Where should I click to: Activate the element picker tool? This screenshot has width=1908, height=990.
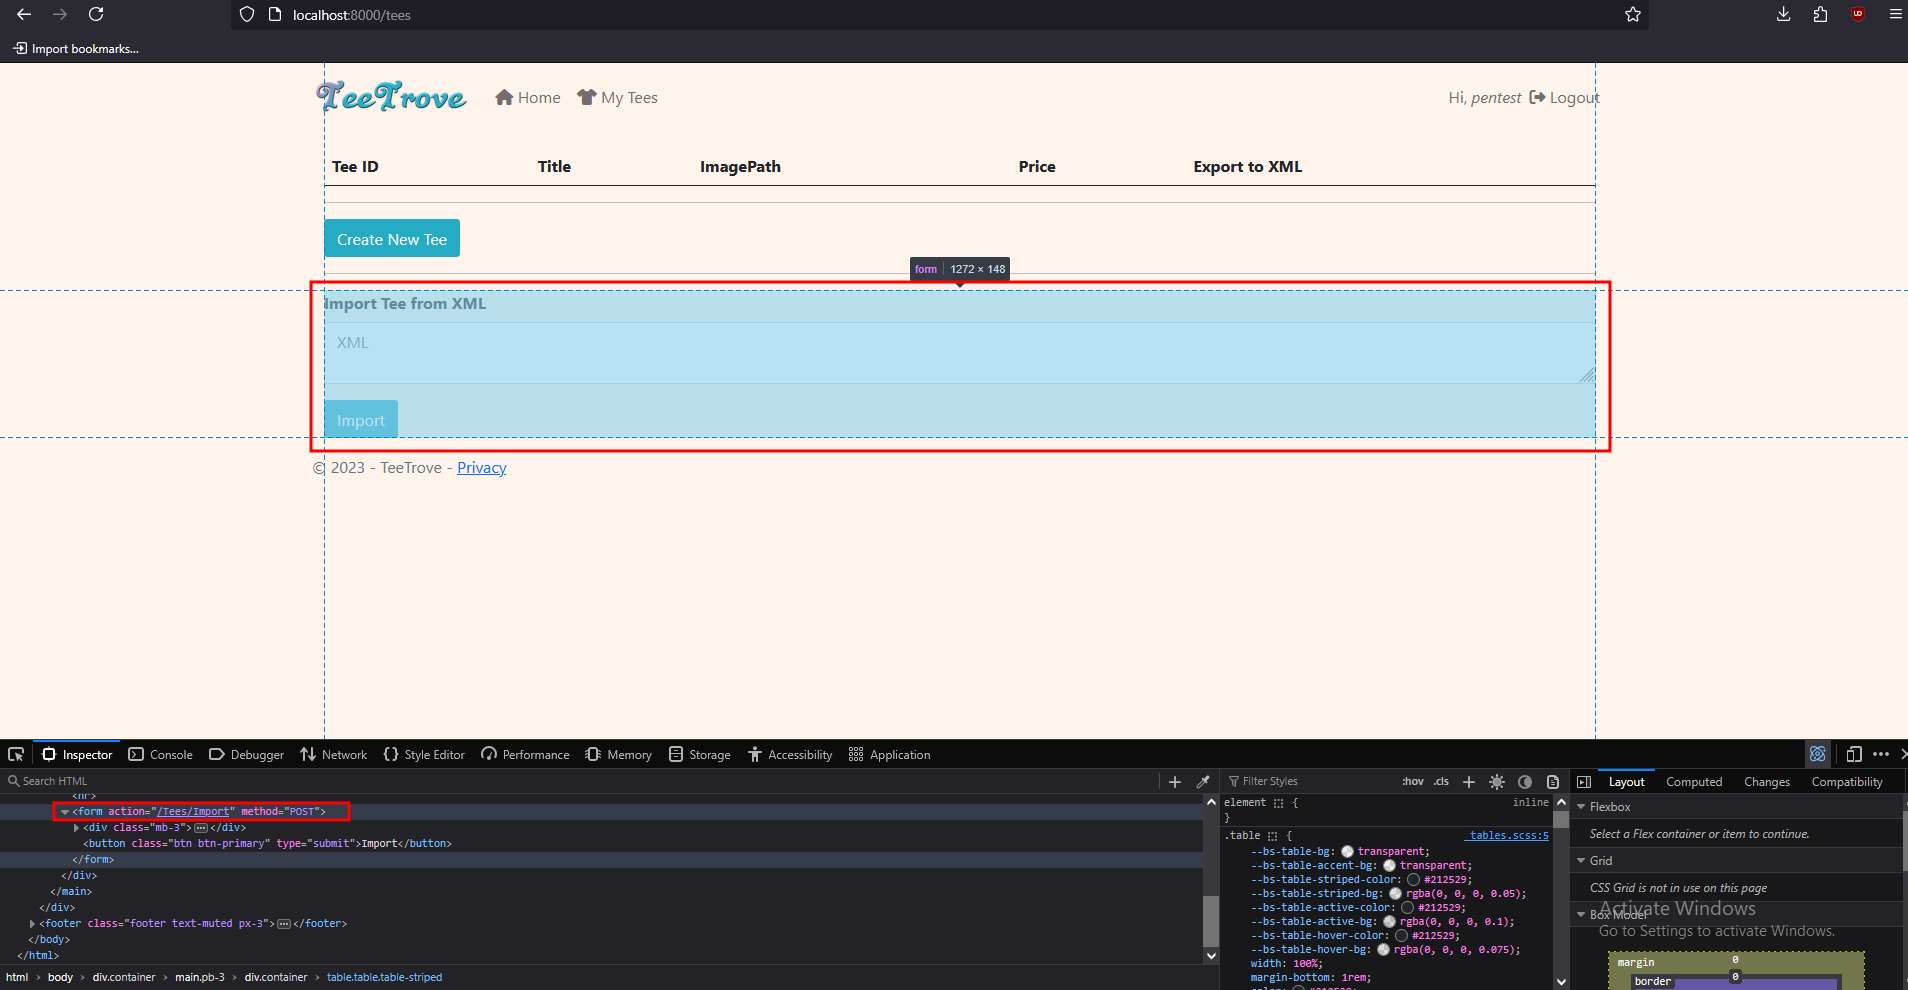coord(16,754)
